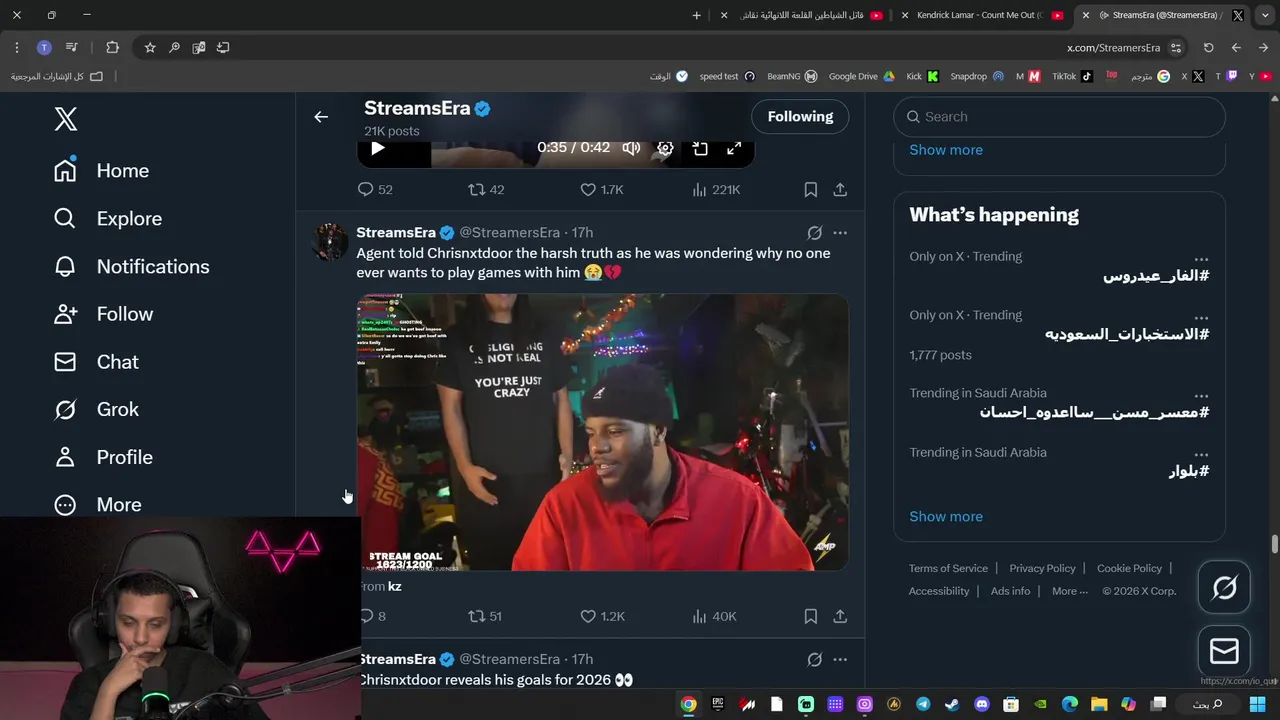Viewport: 1280px width, 720px height.
Task: Bookmark this page with star icon
Action: point(150,47)
